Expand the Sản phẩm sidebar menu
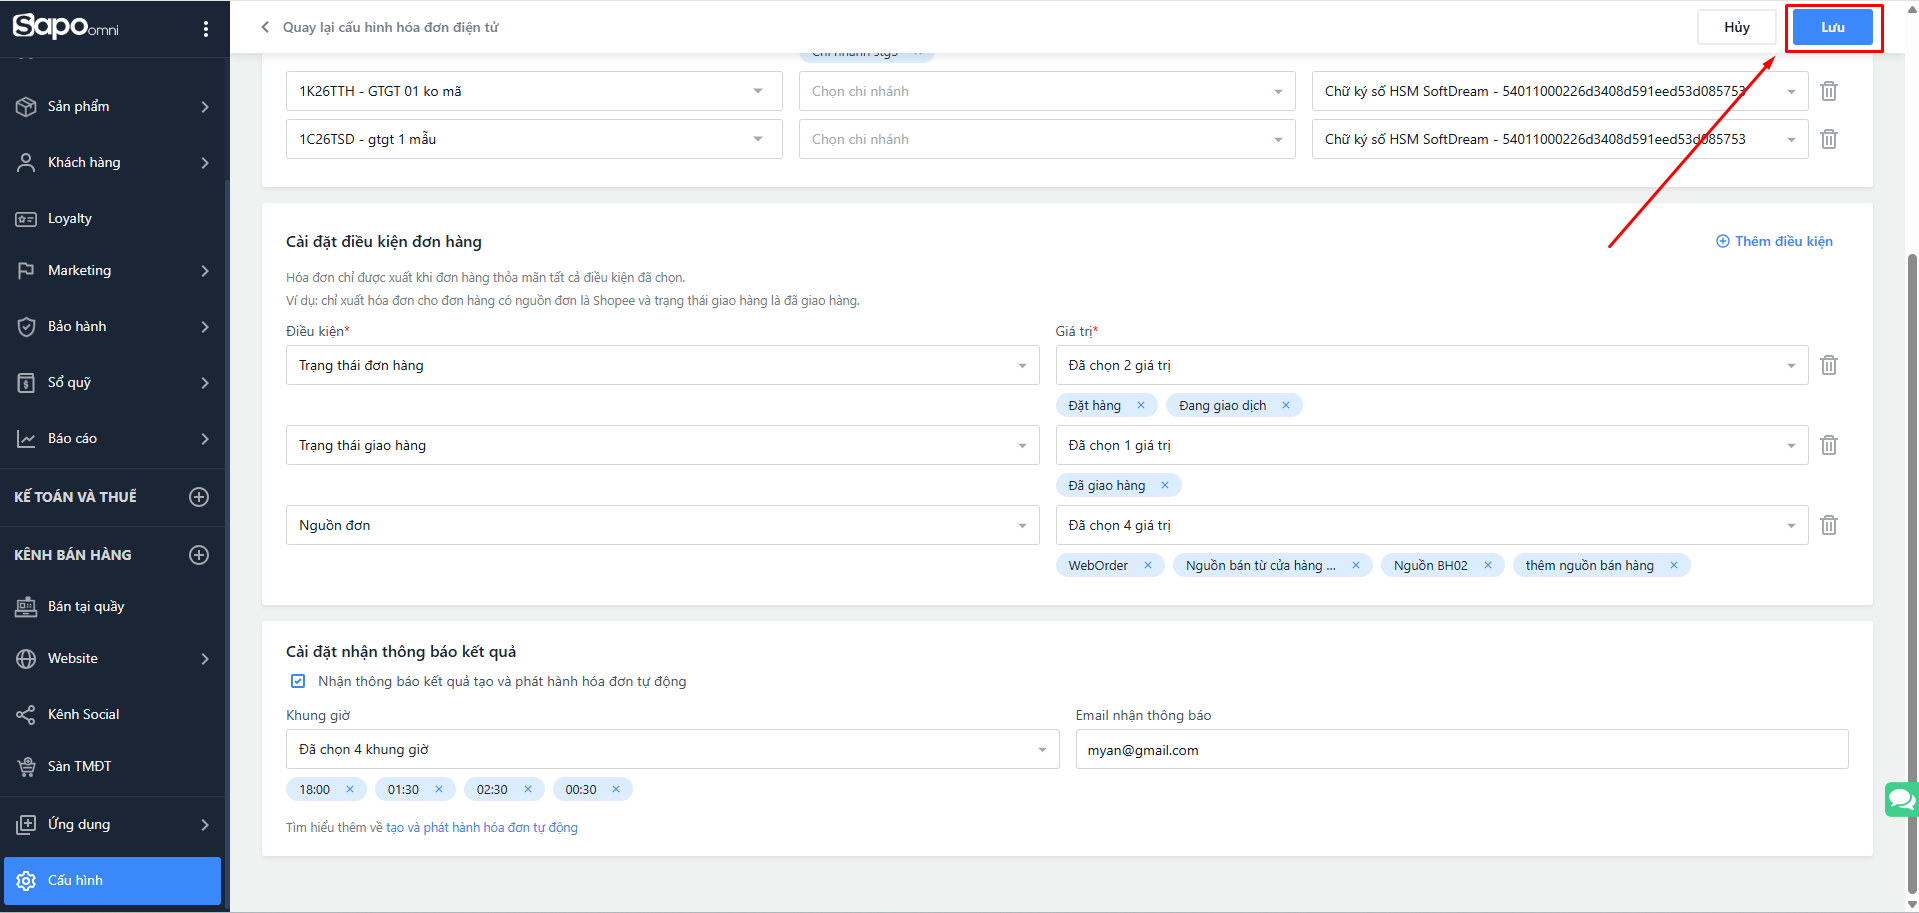The width and height of the screenshot is (1919, 913). click(112, 106)
